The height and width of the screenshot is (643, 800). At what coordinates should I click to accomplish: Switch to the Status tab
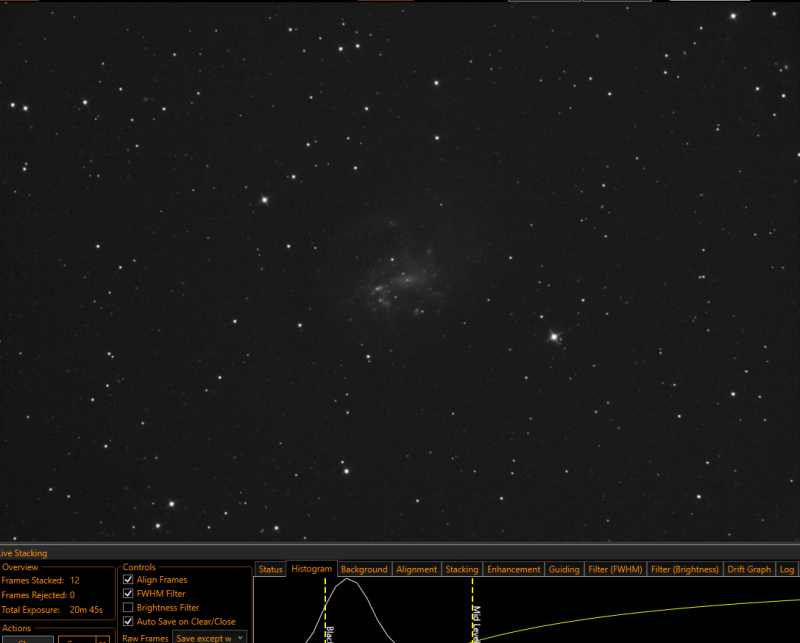tap(270, 569)
